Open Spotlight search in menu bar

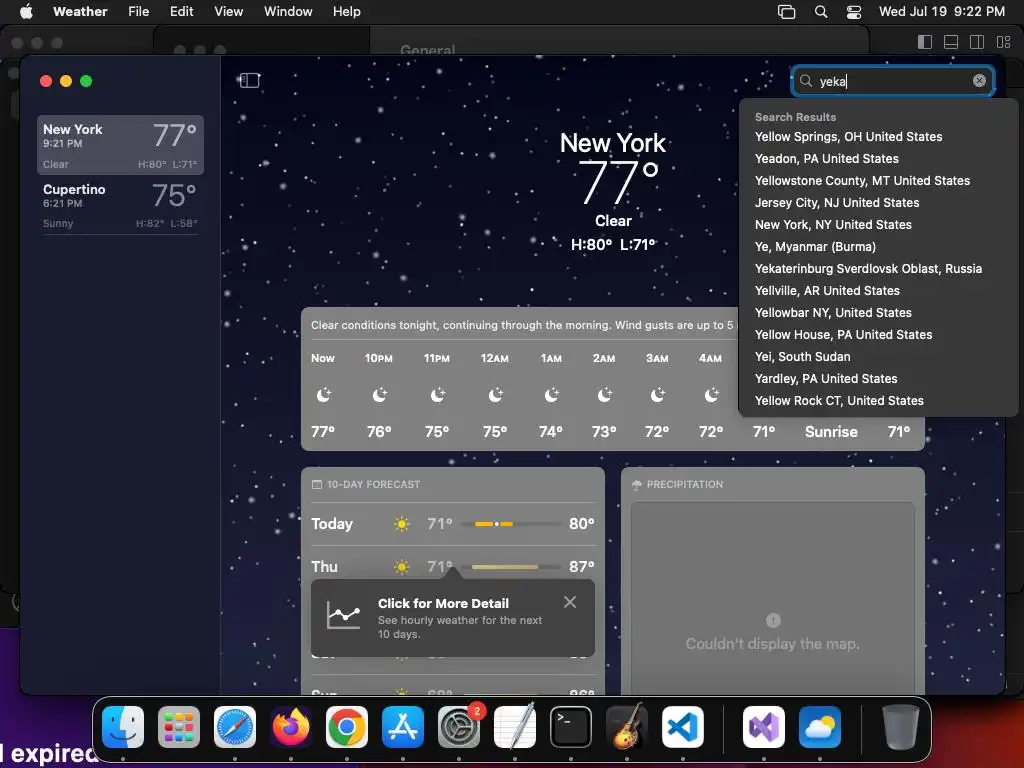(x=821, y=11)
